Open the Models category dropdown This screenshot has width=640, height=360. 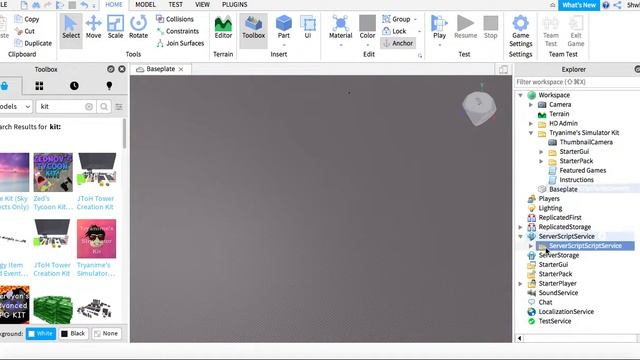coord(16,107)
